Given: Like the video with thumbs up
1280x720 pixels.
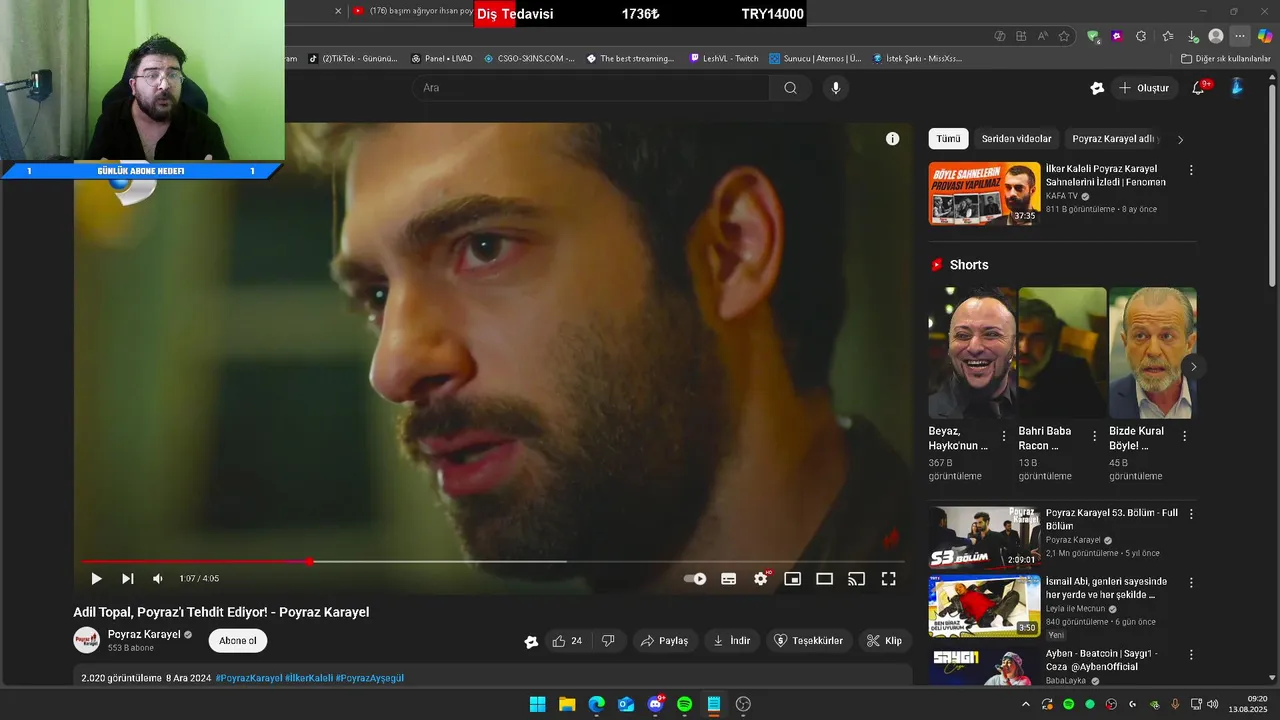Looking at the screenshot, I should pyautogui.click(x=567, y=641).
